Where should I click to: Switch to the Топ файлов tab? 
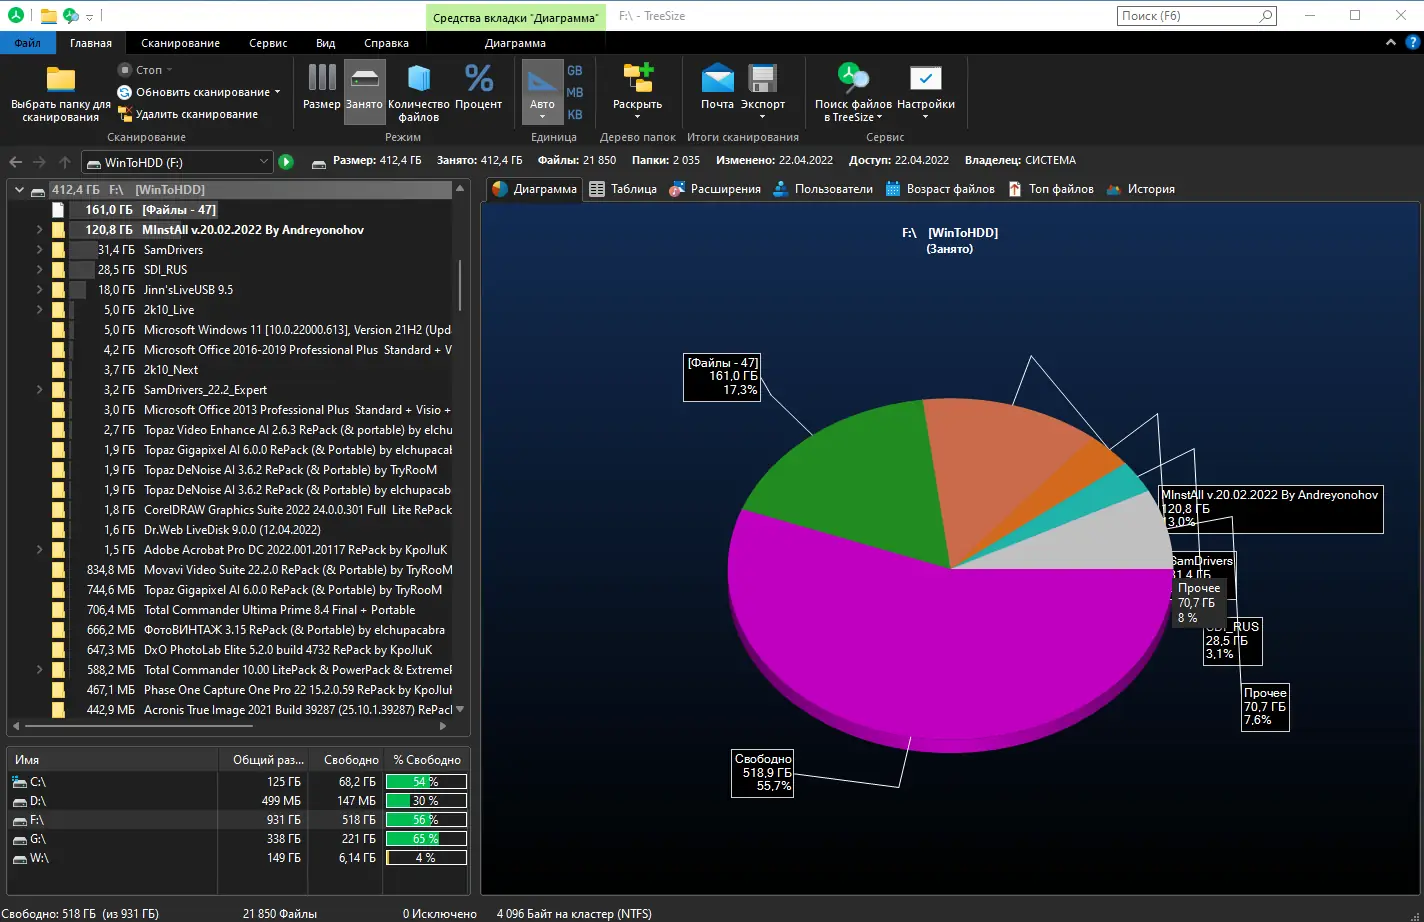click(1051, 189)
